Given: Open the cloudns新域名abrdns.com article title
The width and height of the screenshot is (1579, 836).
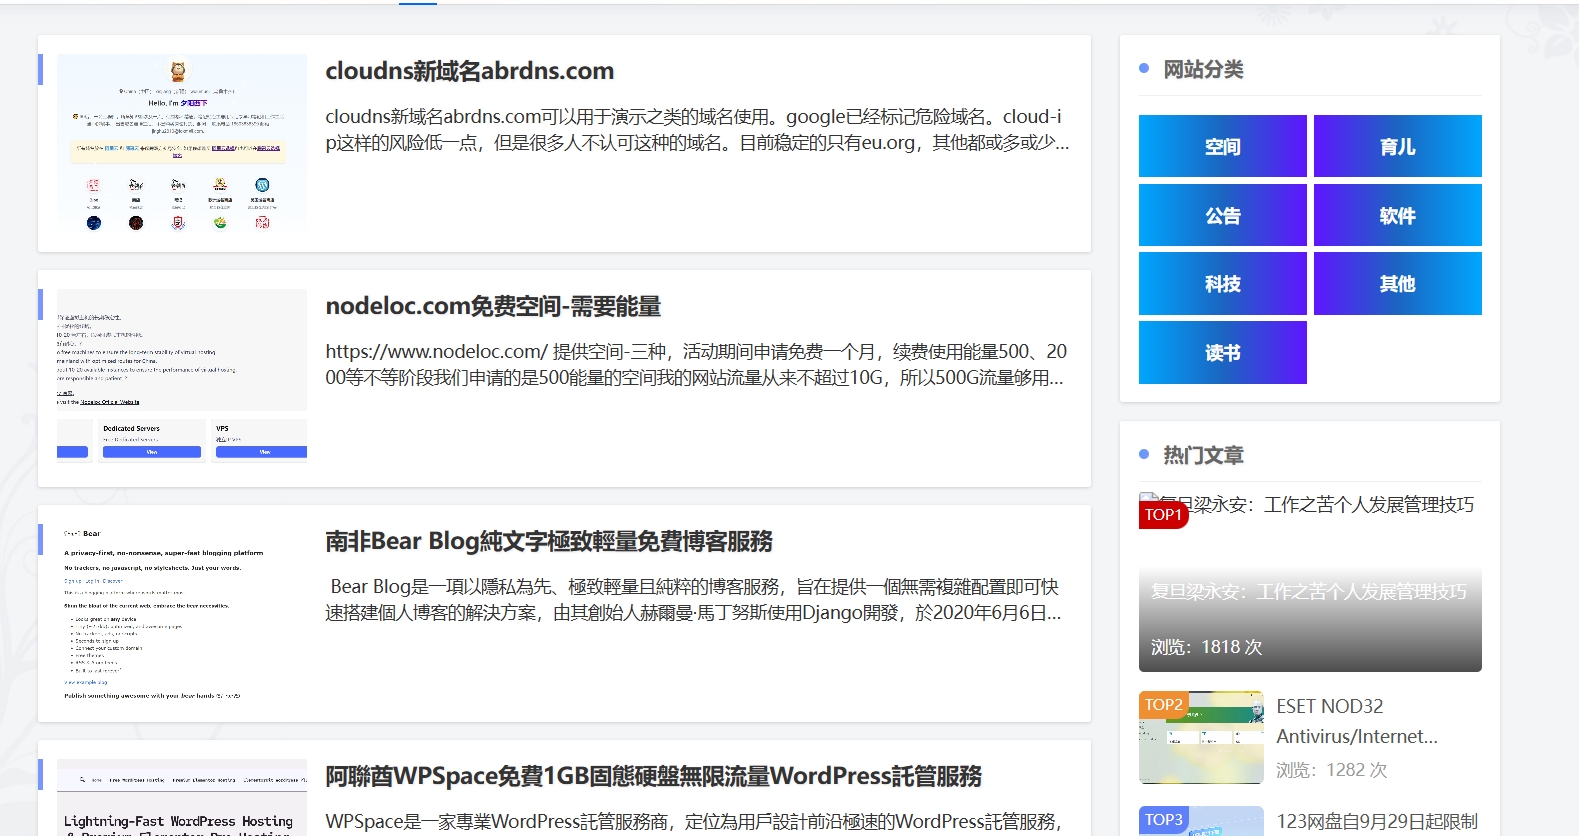Looking at the screenshot, I should [469, 71].
